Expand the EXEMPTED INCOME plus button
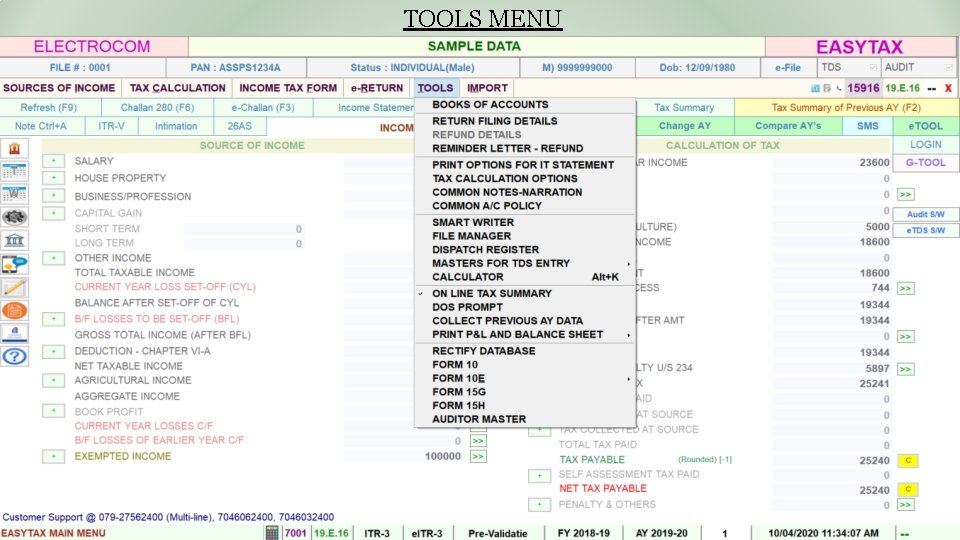The height and width of the screenshot is (540, 960). pyautogui.click(x=53, y=456)
